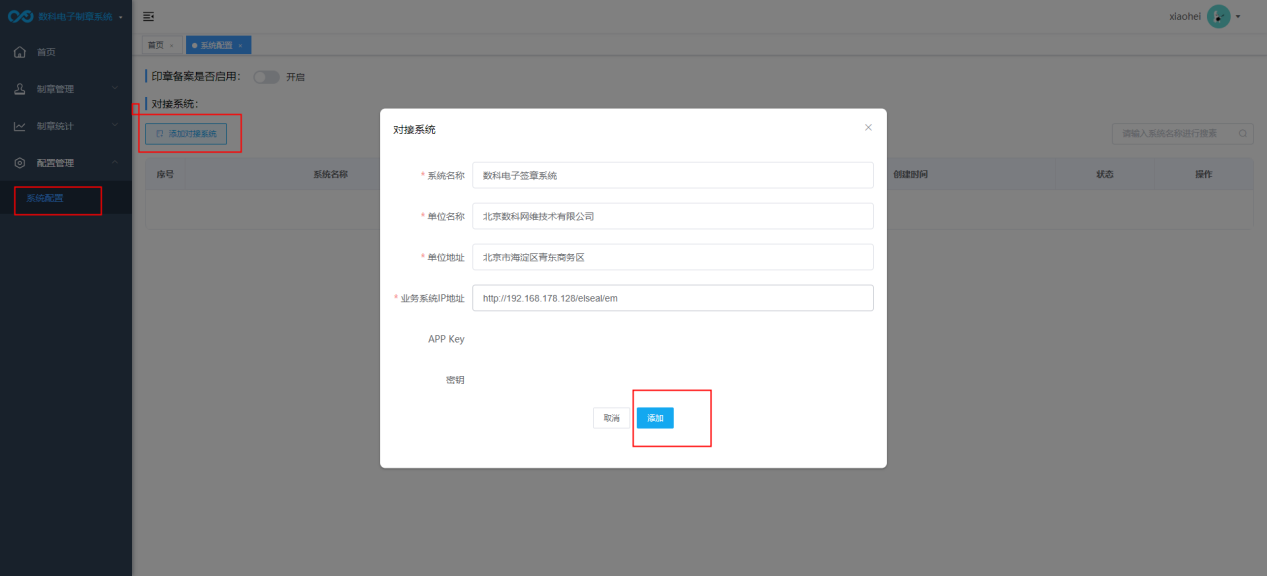Switch to the 系统配置 tab
Viewport: 1267px width, 576px height.
click(215, 45)
